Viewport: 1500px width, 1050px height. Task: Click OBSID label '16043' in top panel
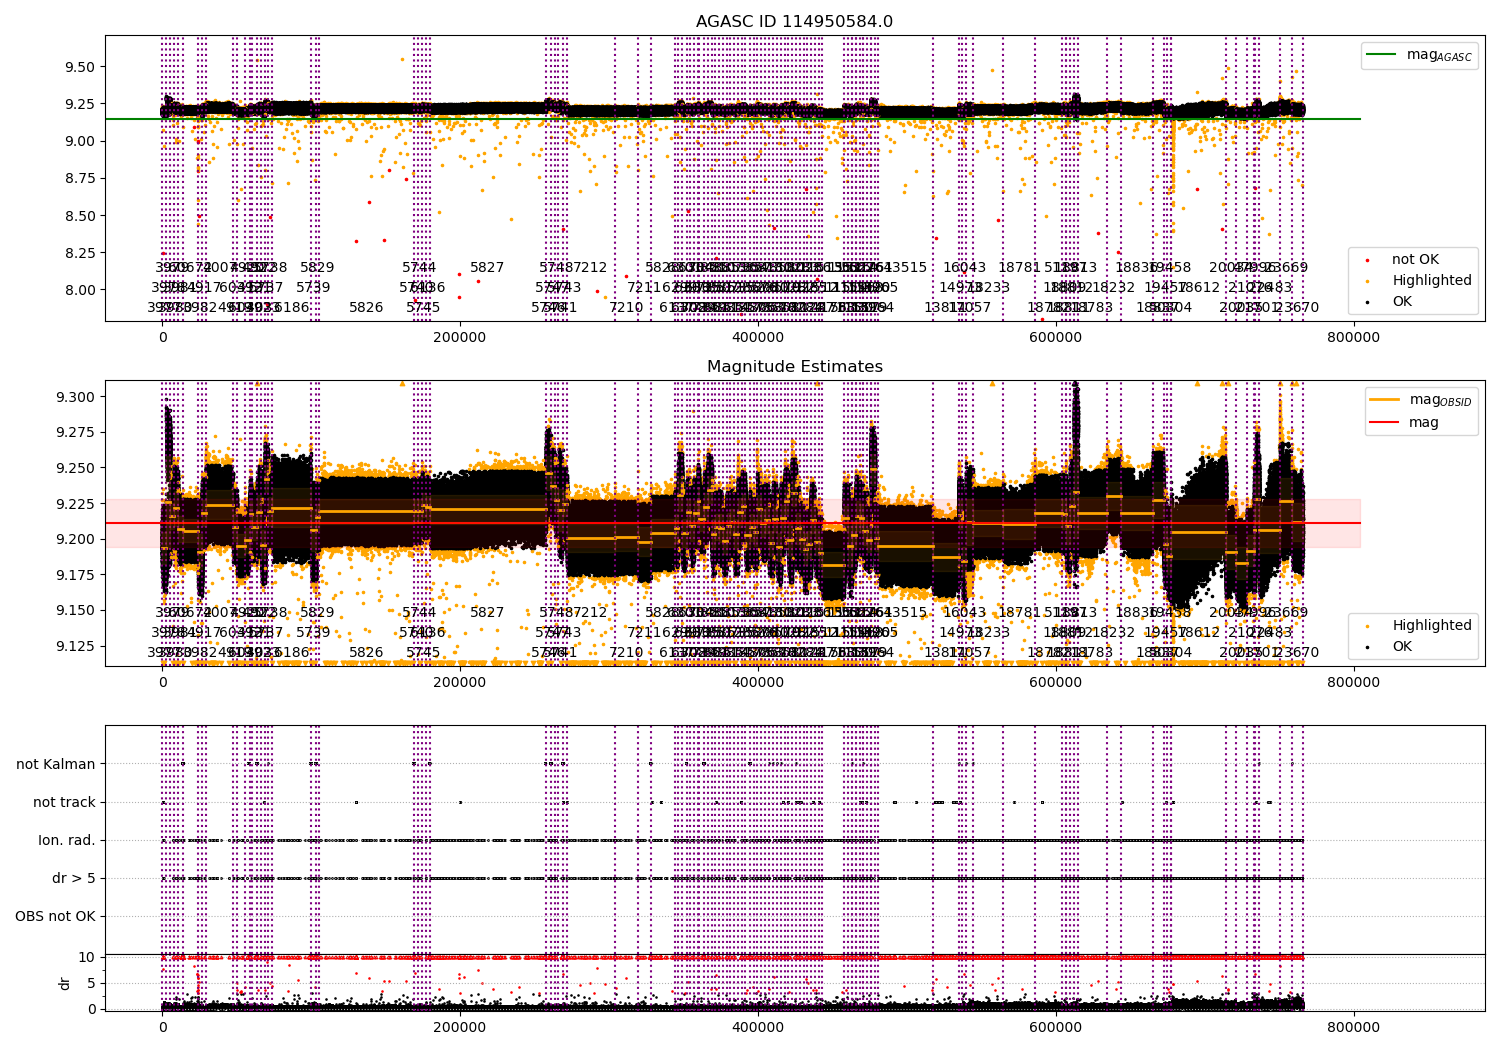[964, 268]
